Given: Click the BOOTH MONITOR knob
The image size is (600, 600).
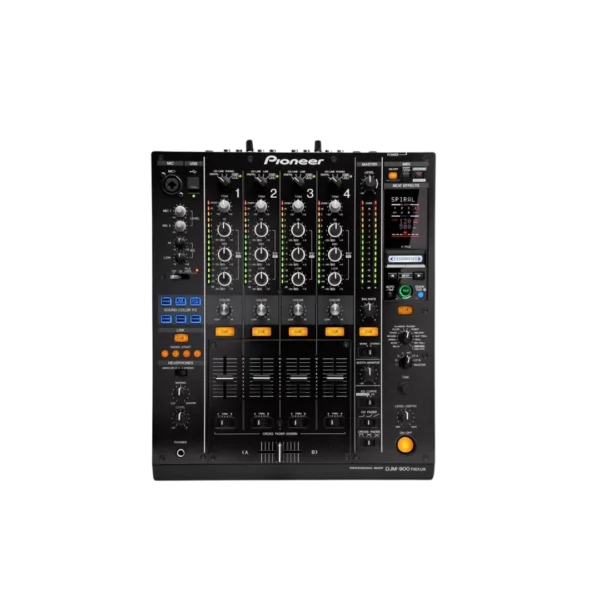Looking at the screenshot, I should (x=369, y=372).
